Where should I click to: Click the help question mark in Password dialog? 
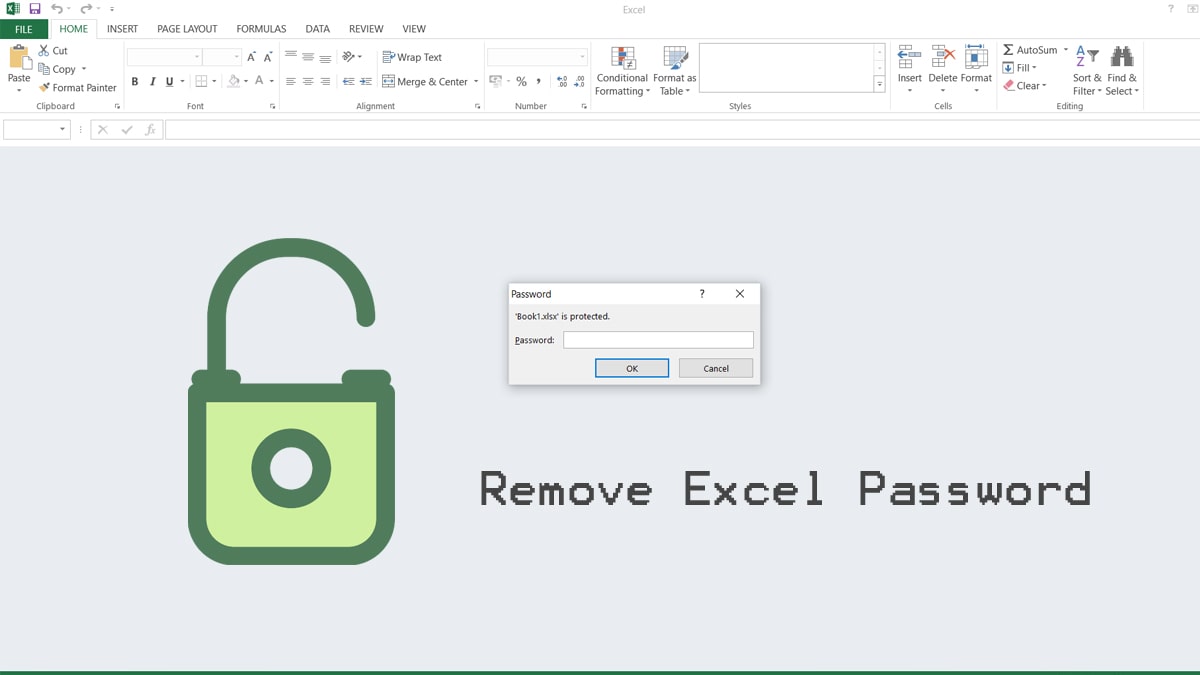click(x=702, y=294)
